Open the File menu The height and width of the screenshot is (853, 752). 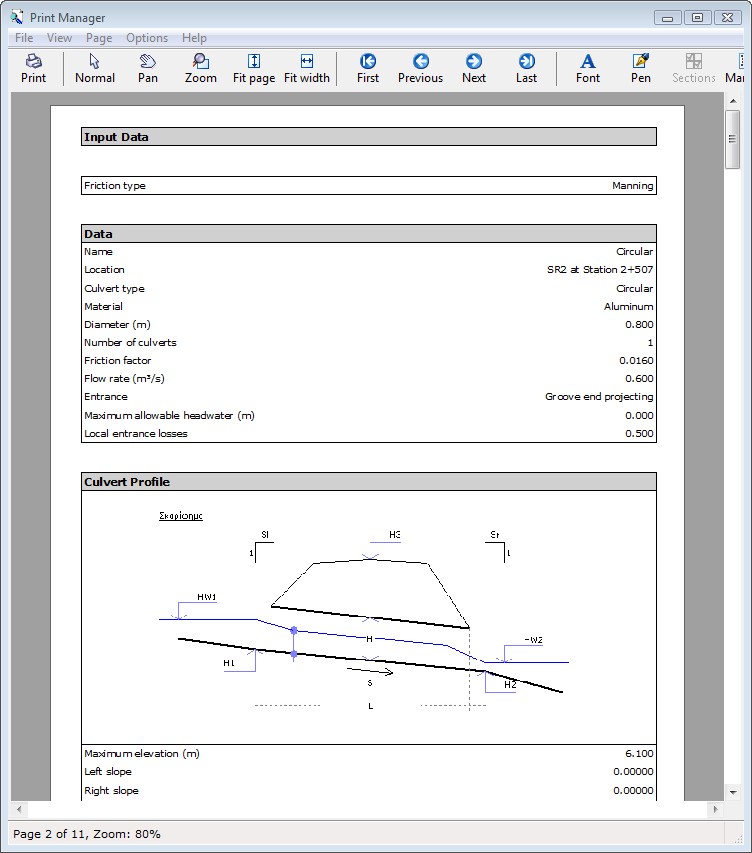(24, 38)
